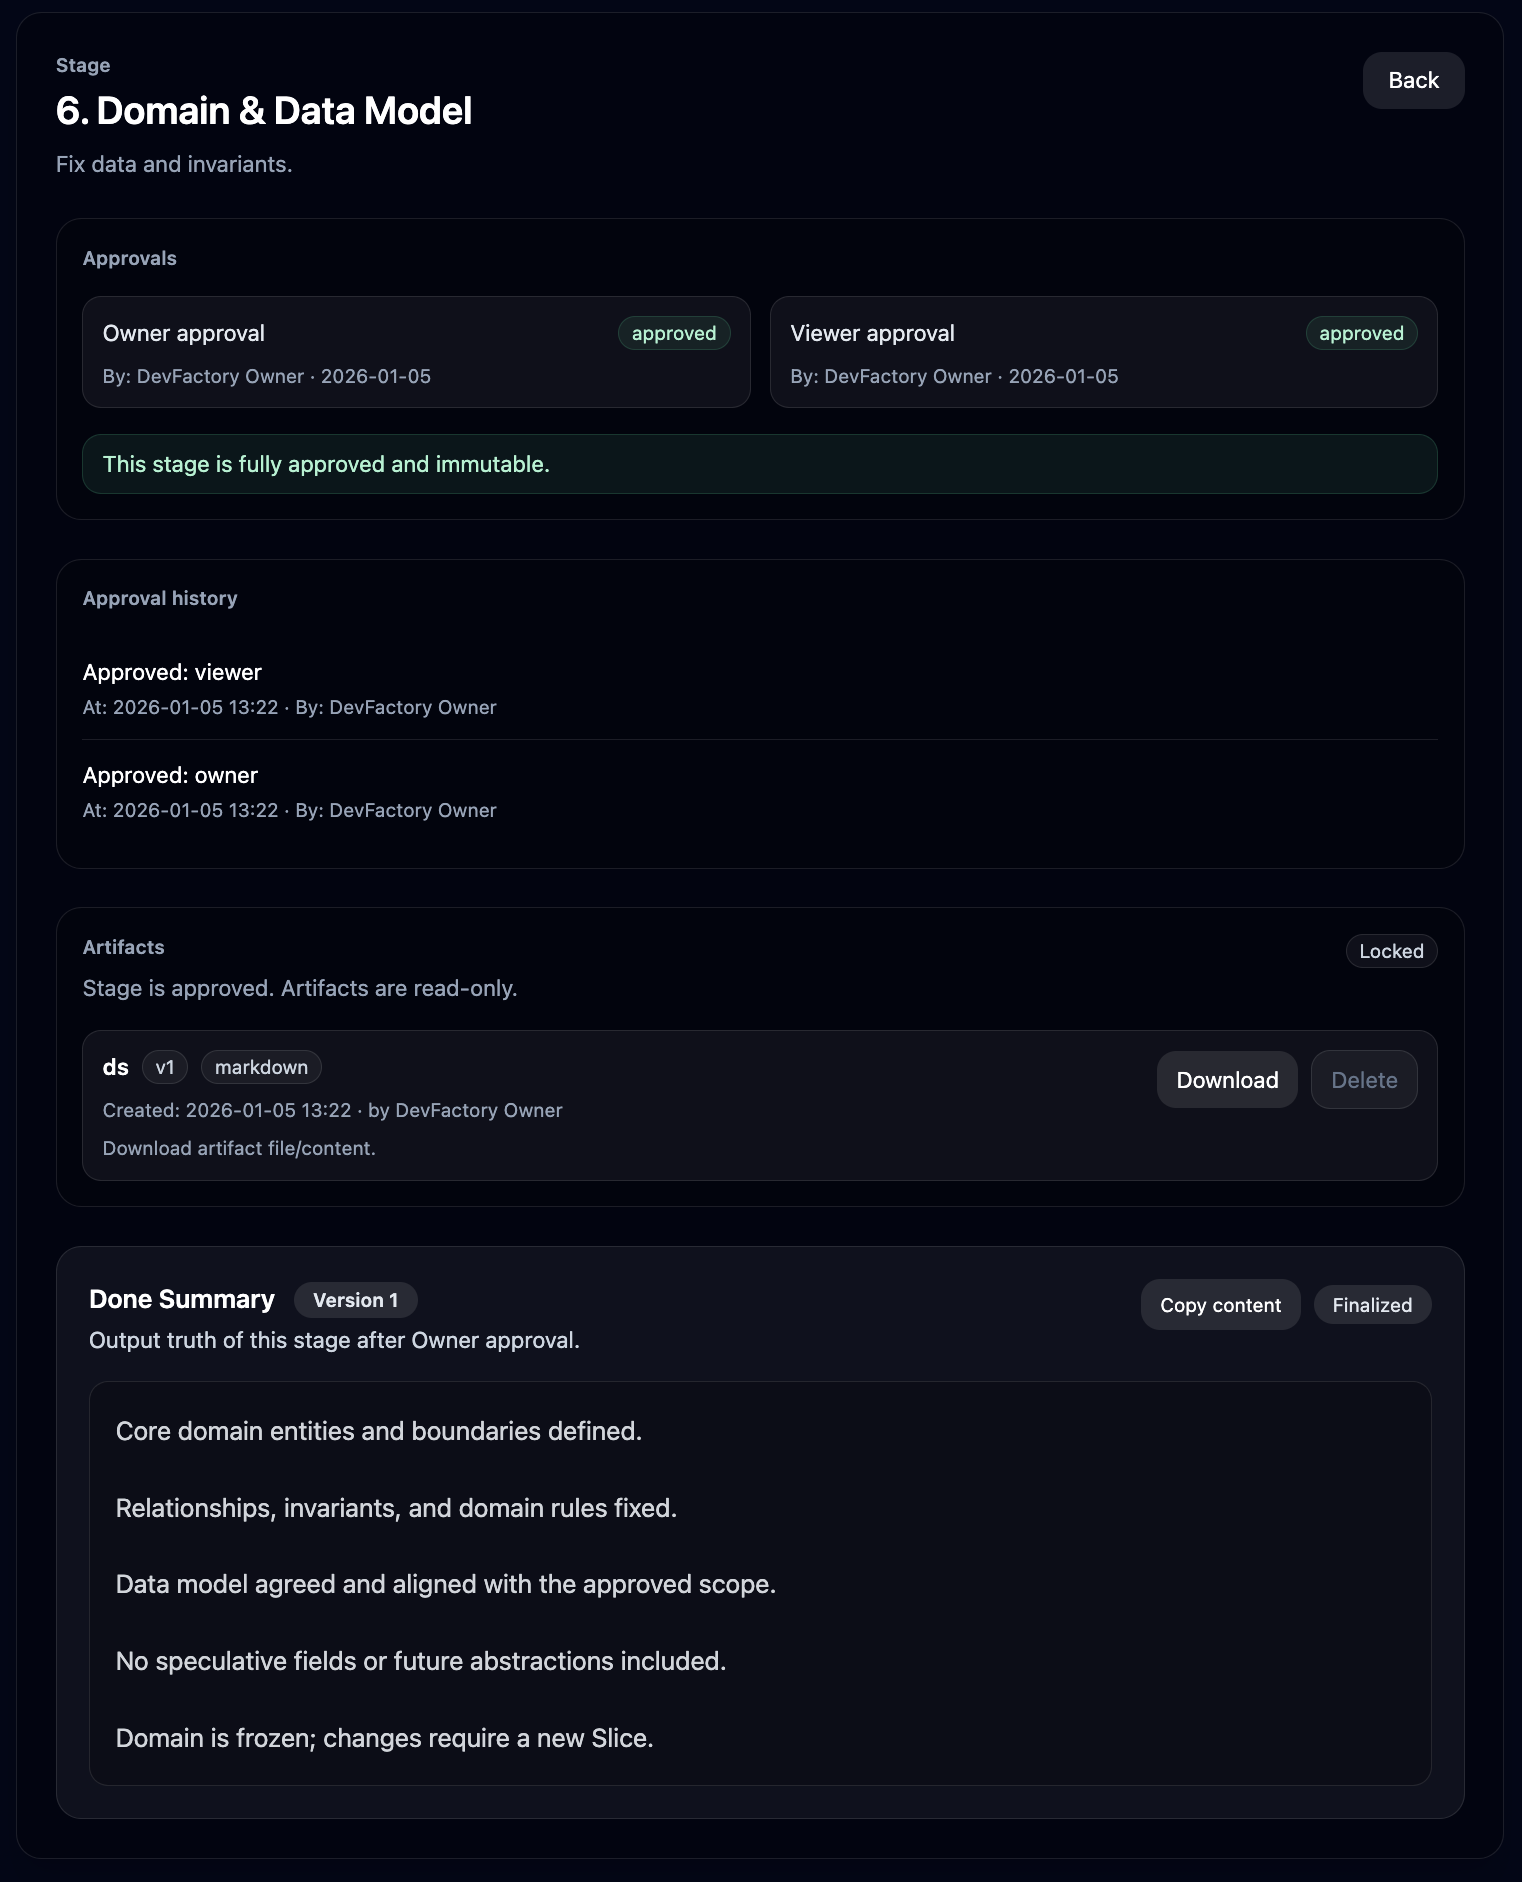Click the approved badge on Viewer approval

coord(1360,333)
